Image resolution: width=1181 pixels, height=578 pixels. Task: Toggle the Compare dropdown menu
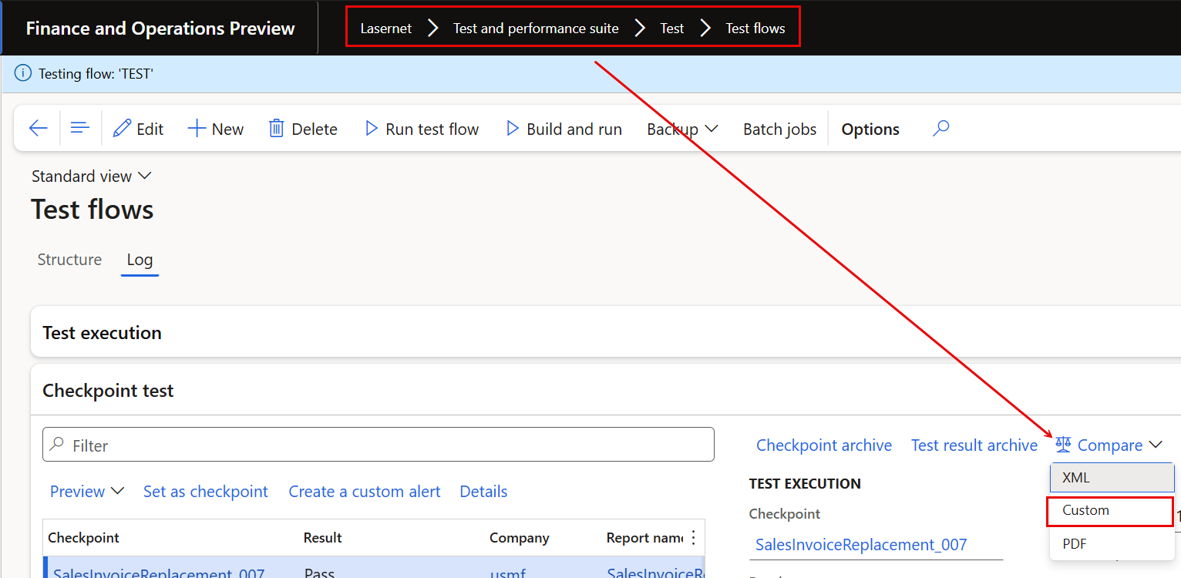click(x=1109, y=445)
